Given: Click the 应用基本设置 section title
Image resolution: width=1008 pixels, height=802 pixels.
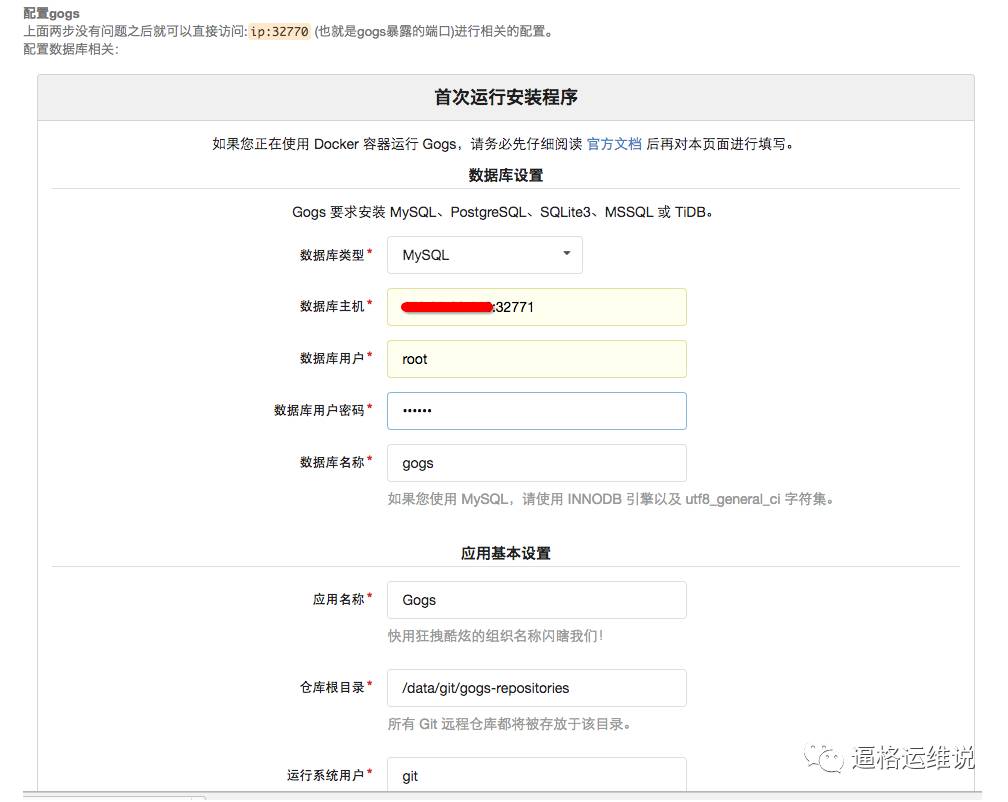Looking at the screenshot, I should pyautogui.click(x=506, y=553).
